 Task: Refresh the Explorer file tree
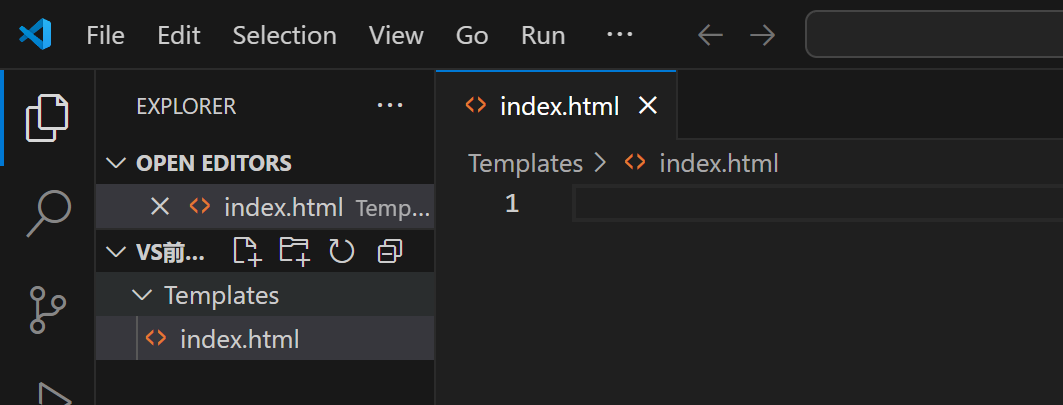342,252
